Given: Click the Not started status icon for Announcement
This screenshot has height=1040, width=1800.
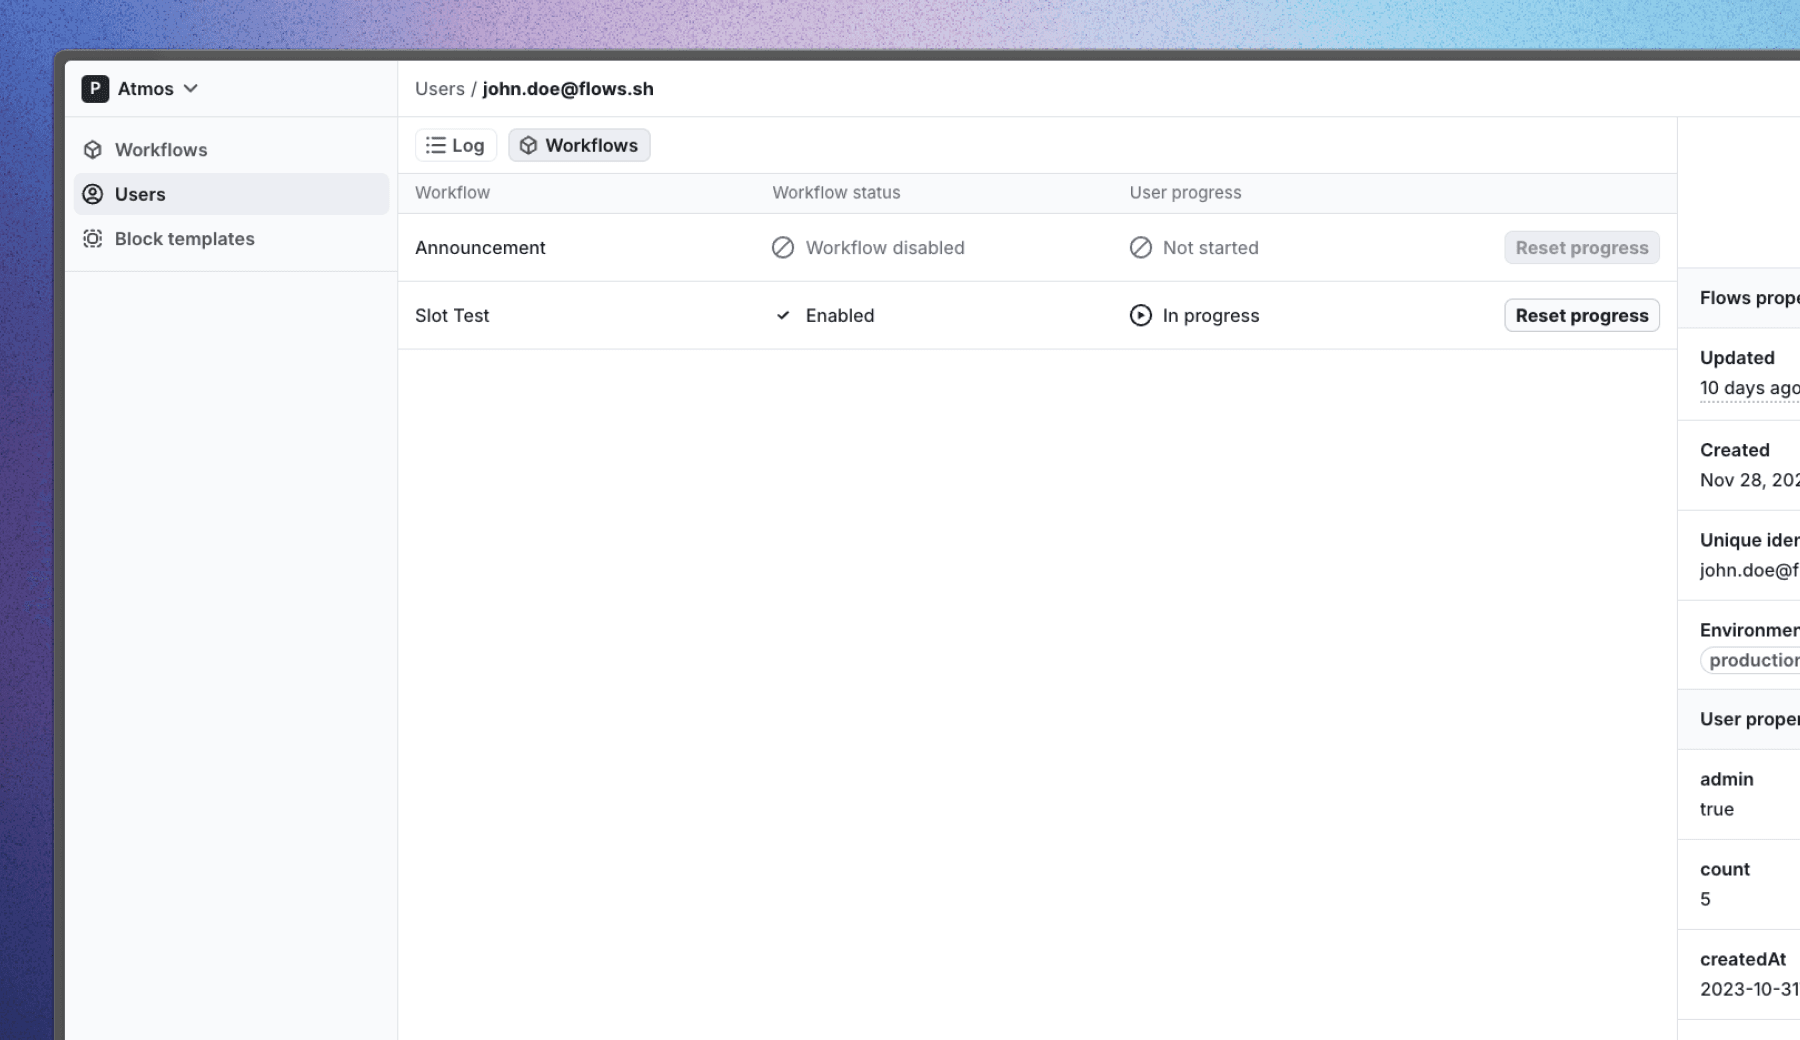Looking at the screenshot, I should pyautogui.click(x=1140, y=247).
